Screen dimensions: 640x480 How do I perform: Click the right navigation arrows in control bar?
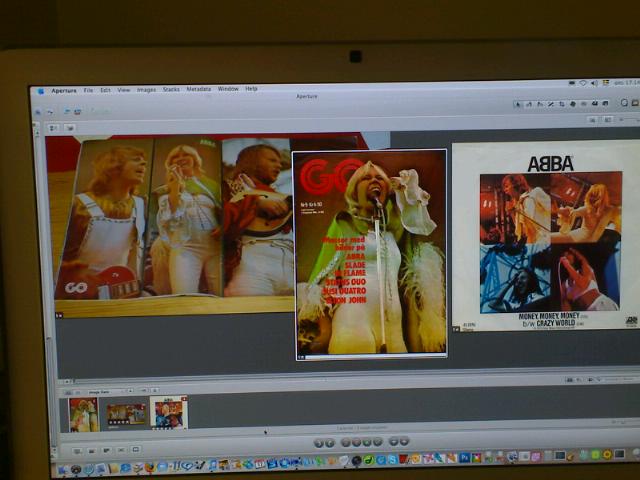click(399, 441)
